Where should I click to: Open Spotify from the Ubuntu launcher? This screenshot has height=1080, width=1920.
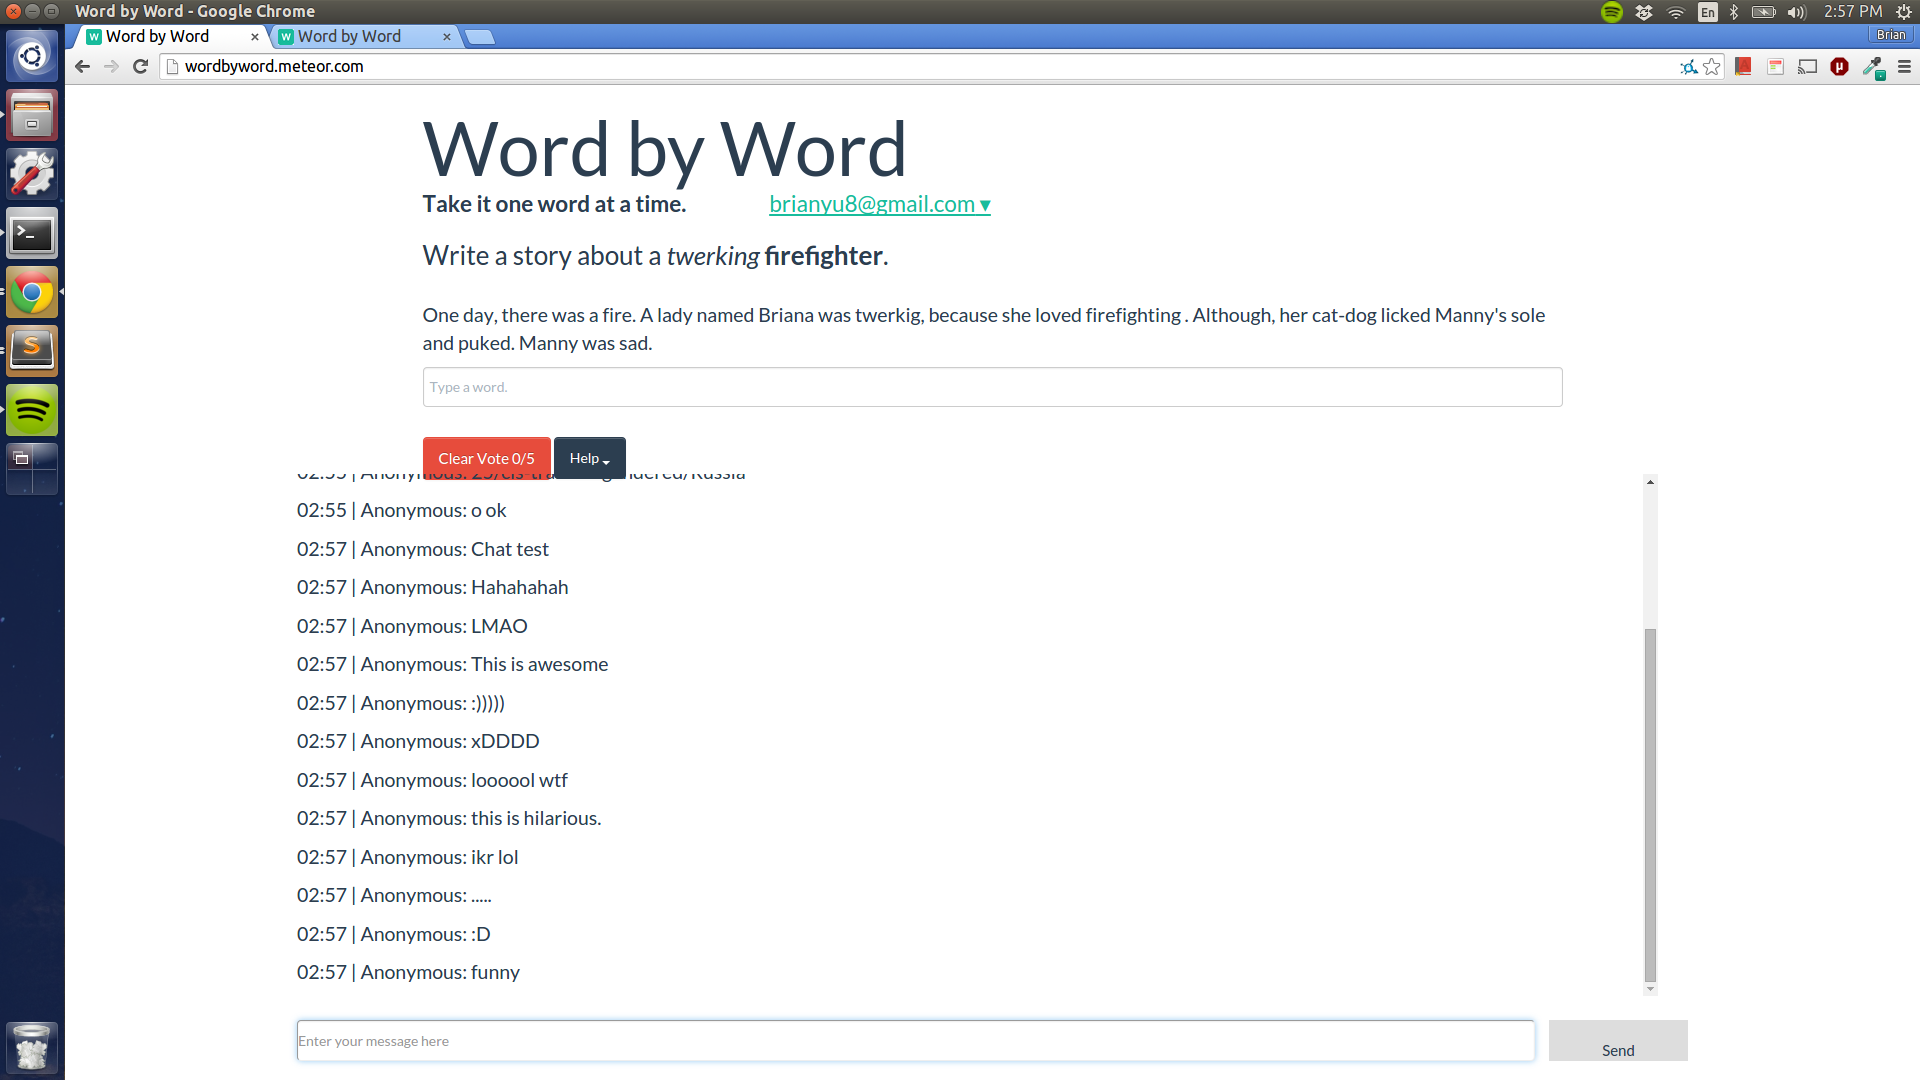(x=32, y=410)
